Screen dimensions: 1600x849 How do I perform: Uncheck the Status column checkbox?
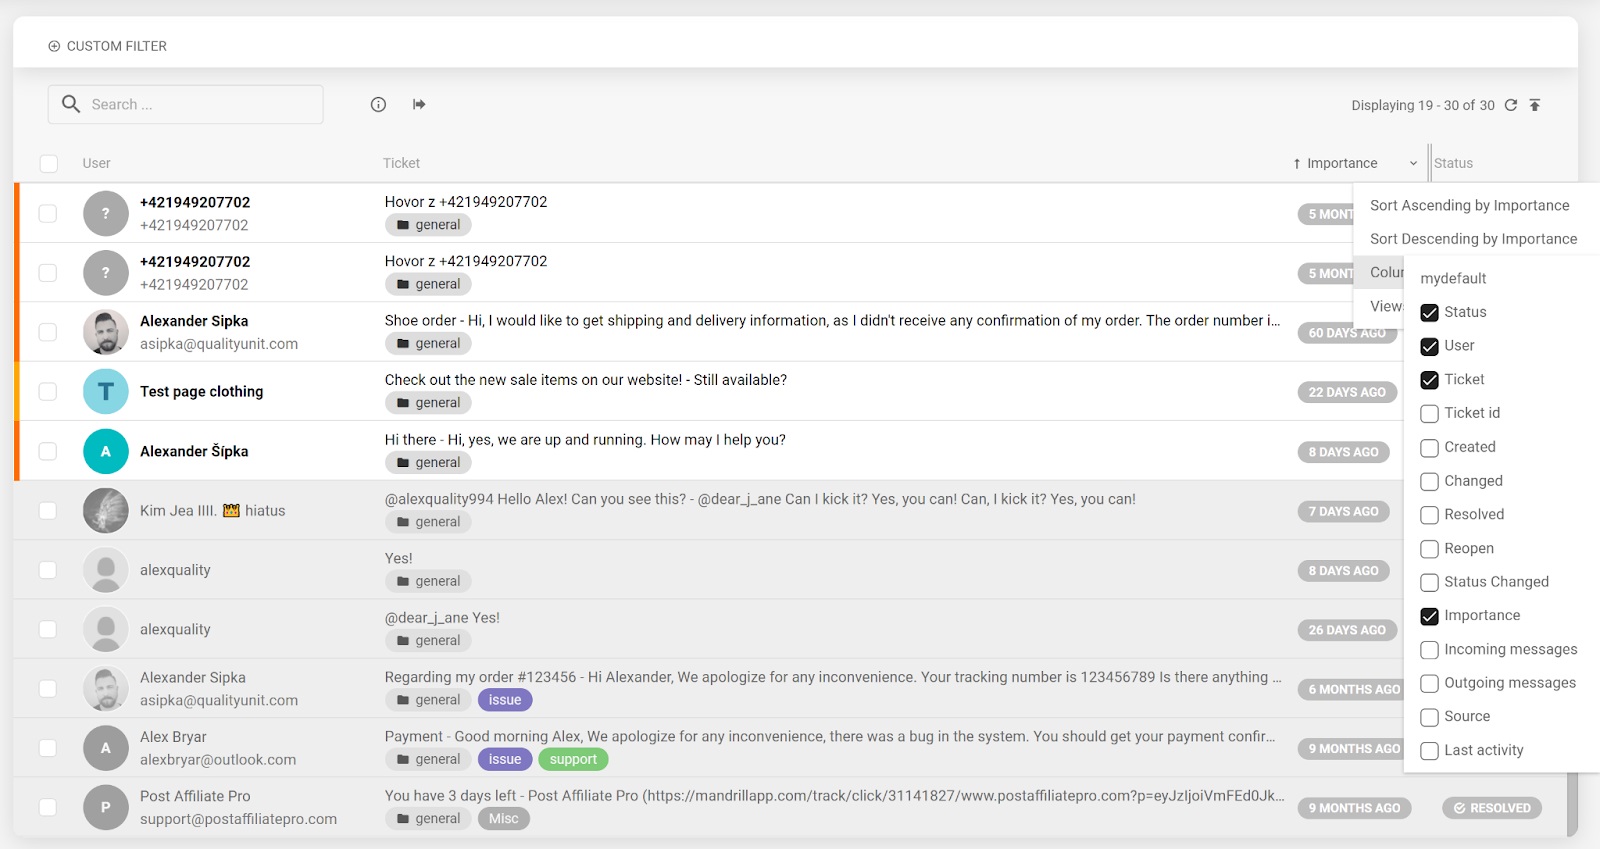[x=1429, y=312]
